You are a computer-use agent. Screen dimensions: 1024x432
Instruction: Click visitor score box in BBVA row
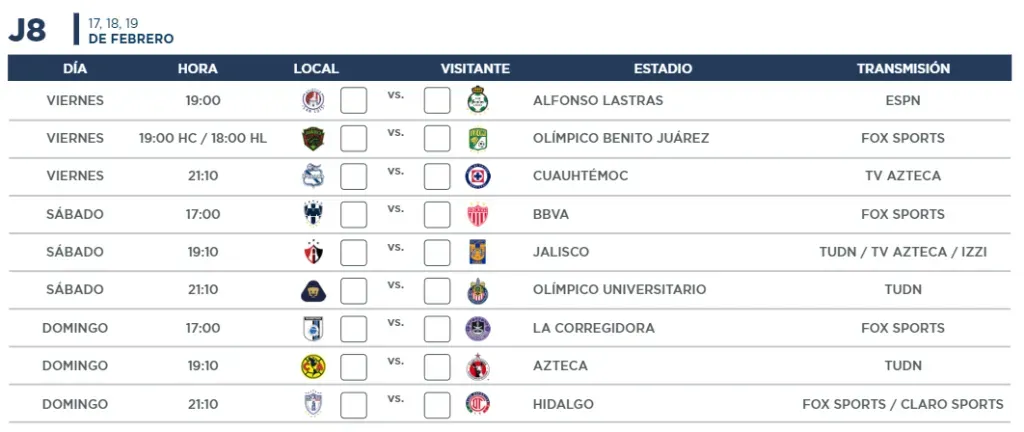(437, 214)
